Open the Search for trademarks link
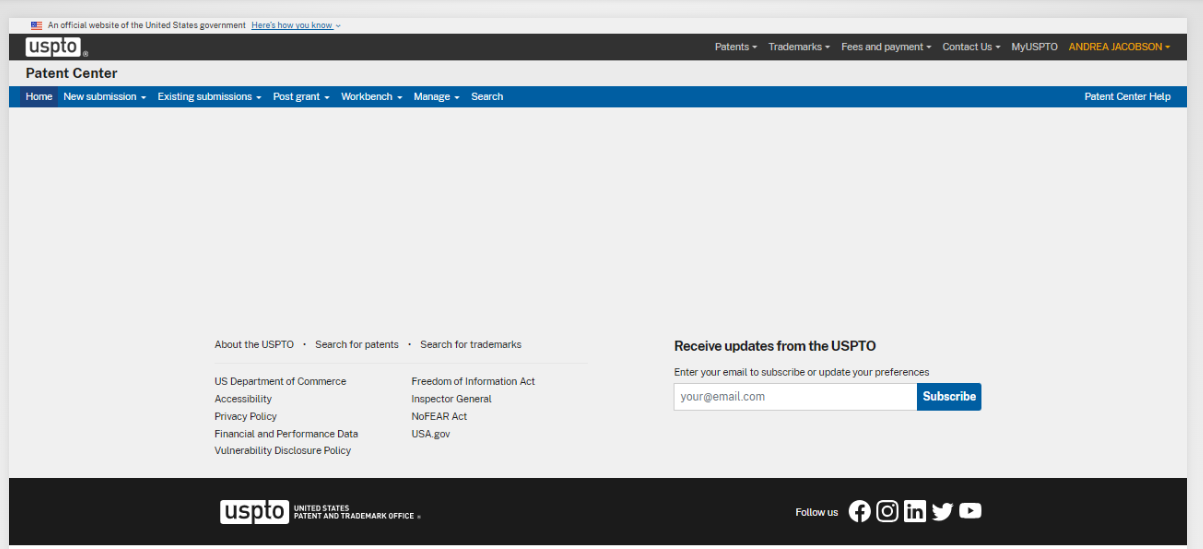1203x549 pixels. click(x=471, y=344)
